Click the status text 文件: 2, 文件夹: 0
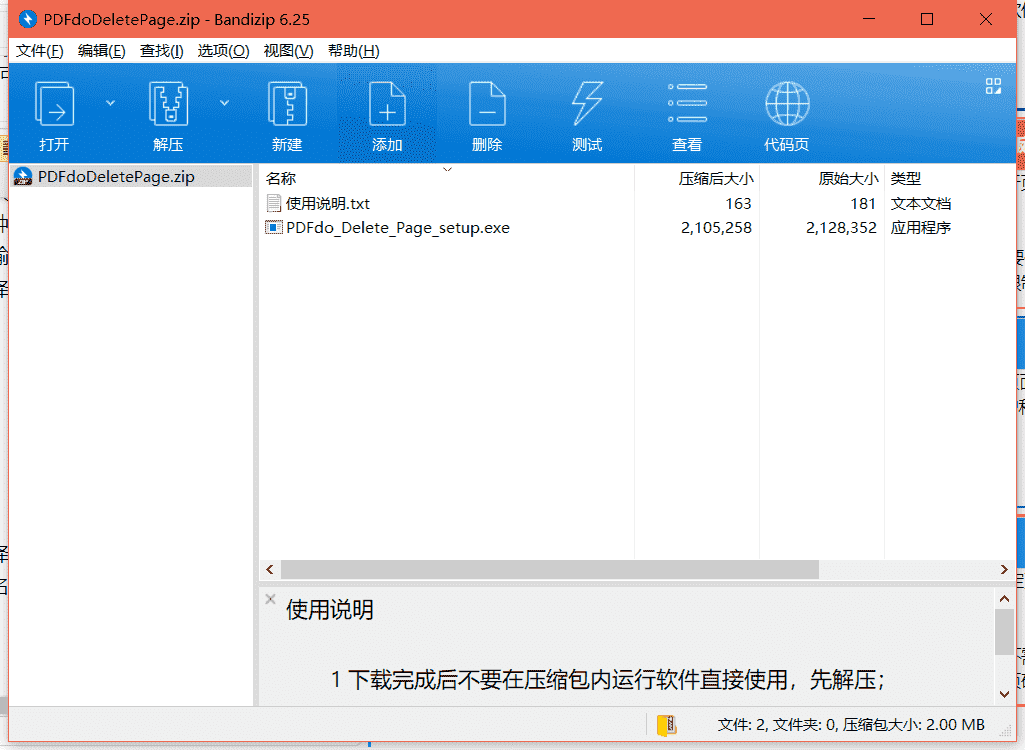Screen dimensions: 1025x750 coord(777,724)
